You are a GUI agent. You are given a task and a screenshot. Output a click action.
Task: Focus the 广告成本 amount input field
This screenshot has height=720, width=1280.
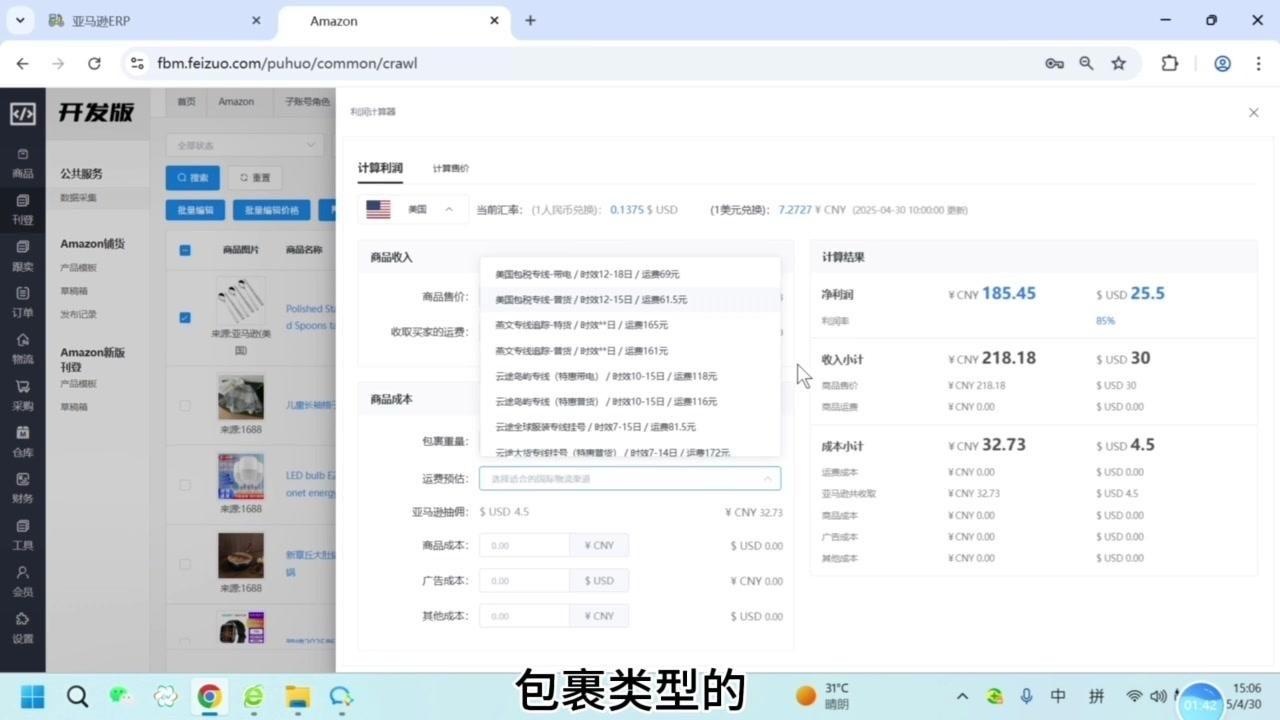(525, 581)
